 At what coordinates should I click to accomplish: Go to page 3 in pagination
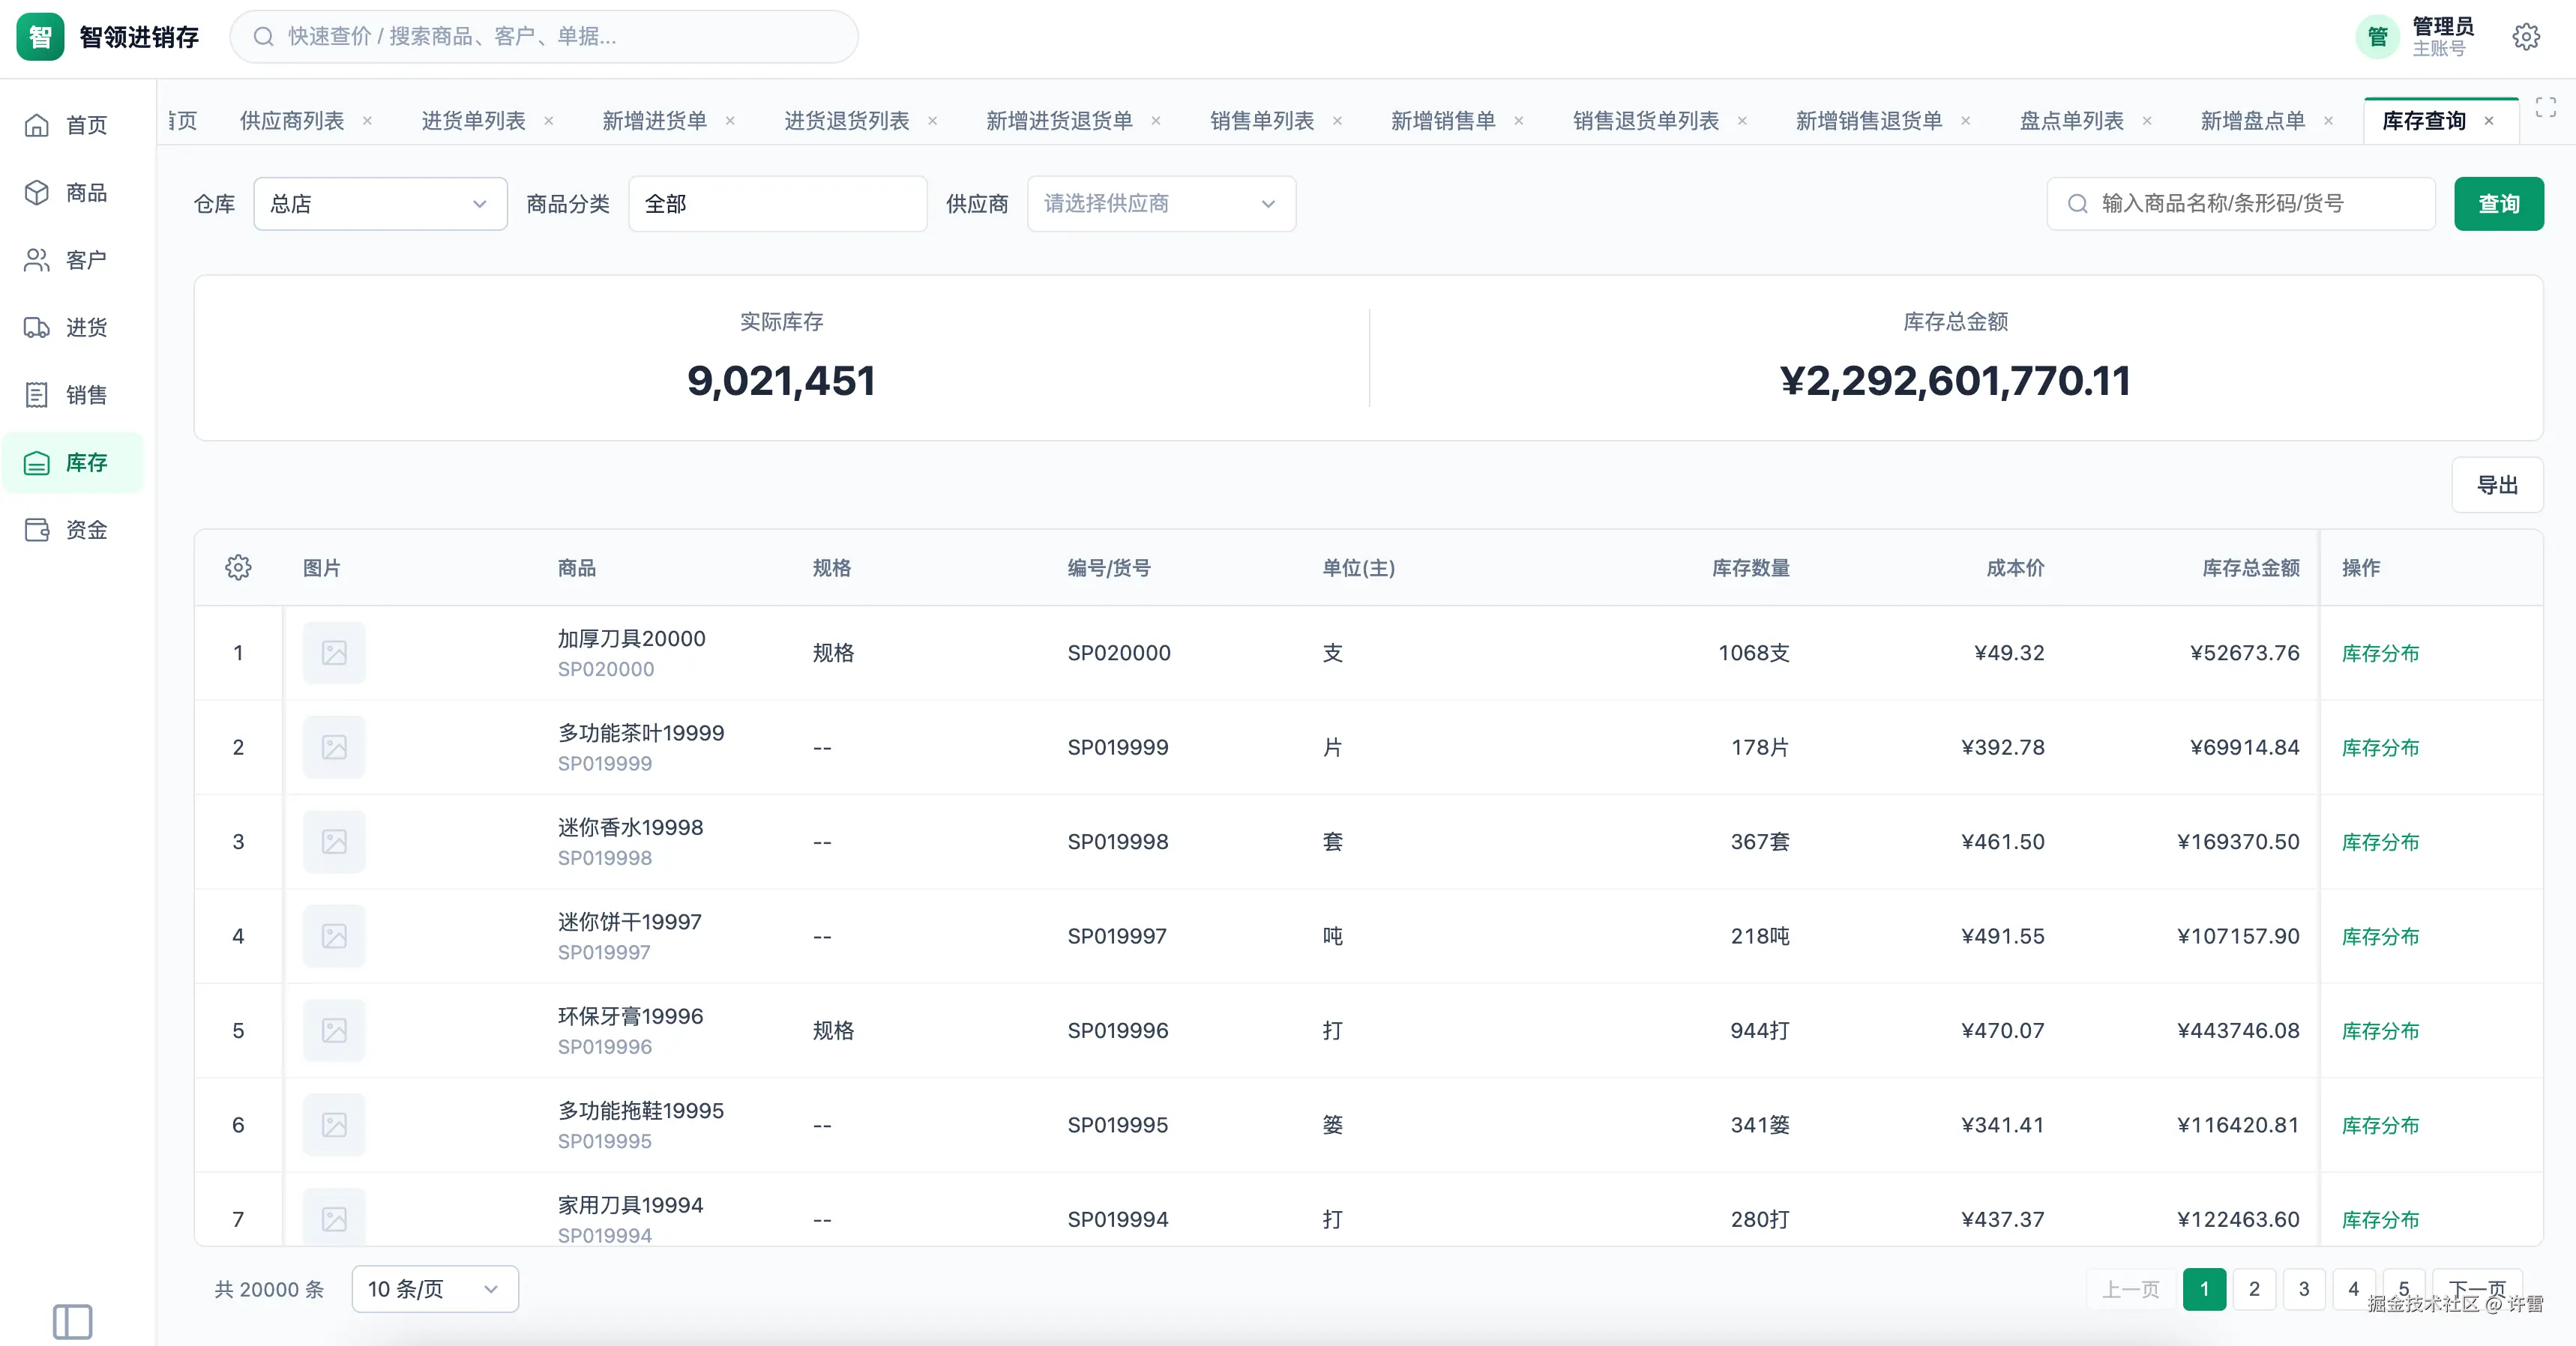coord(2304,1289)
